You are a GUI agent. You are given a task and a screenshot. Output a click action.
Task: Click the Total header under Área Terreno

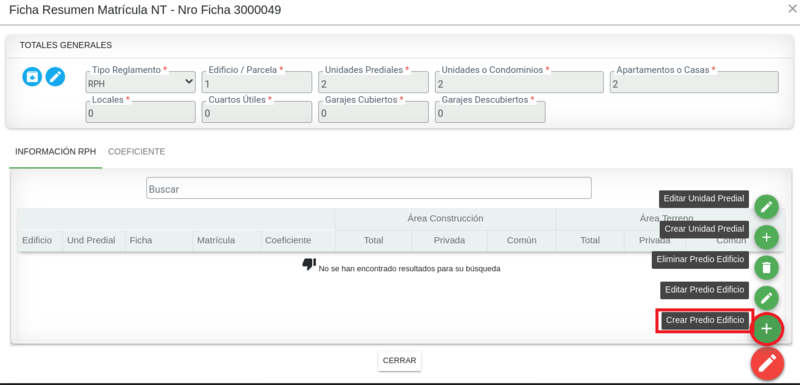tap(590, 240)
